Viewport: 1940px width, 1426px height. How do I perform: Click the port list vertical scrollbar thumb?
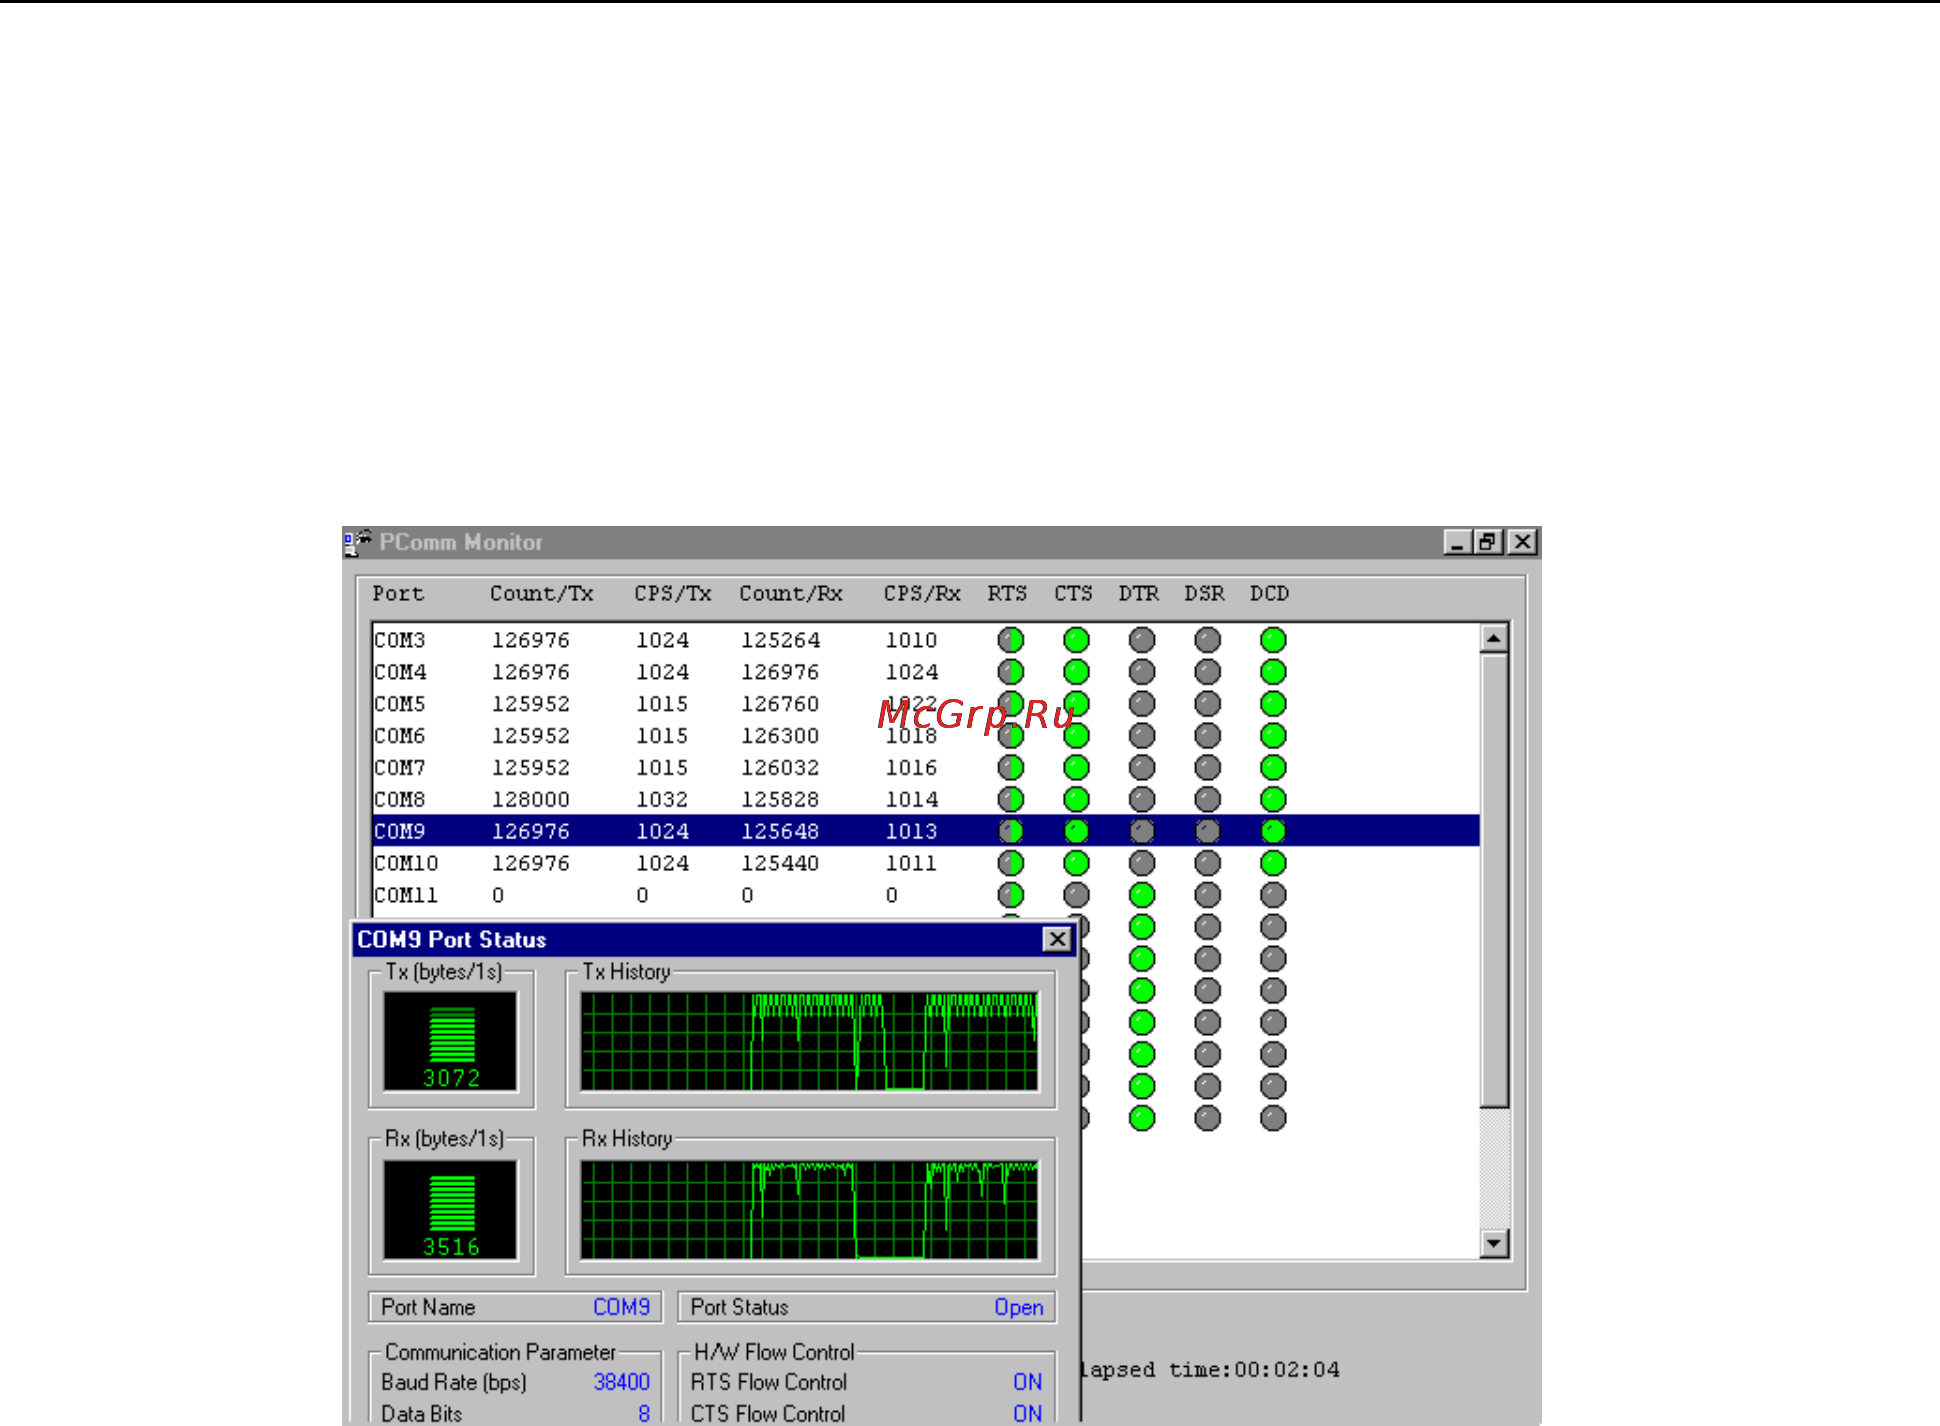[1494, 880]
